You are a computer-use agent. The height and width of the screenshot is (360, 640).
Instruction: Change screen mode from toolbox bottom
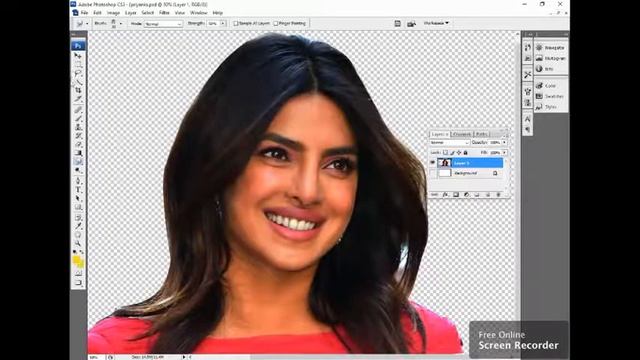tap(78, 282)
